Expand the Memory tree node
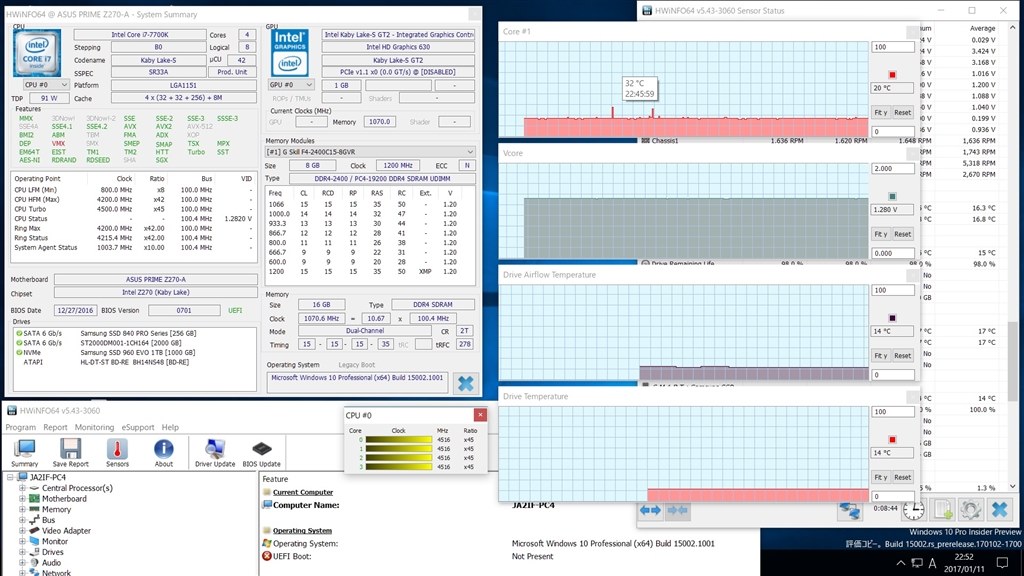The image size is (1024, 576). click(22, 509)
